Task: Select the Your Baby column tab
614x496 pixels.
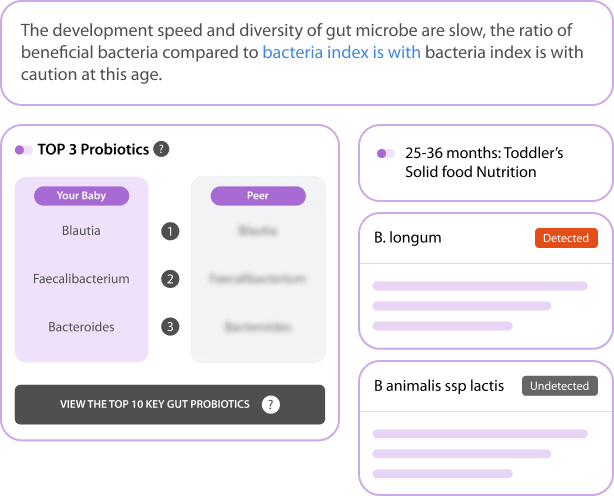Action: pyautogui.click(x=81, y=196)
